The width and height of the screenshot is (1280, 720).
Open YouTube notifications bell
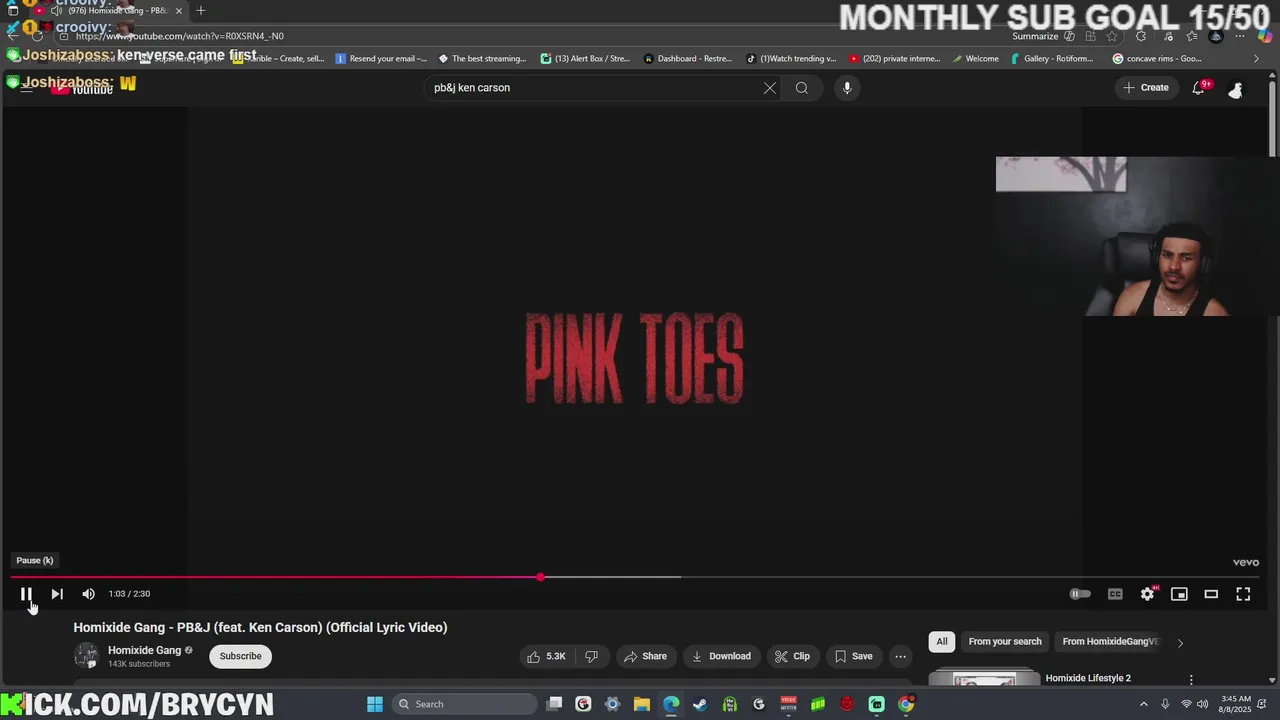coord(1199,88)
